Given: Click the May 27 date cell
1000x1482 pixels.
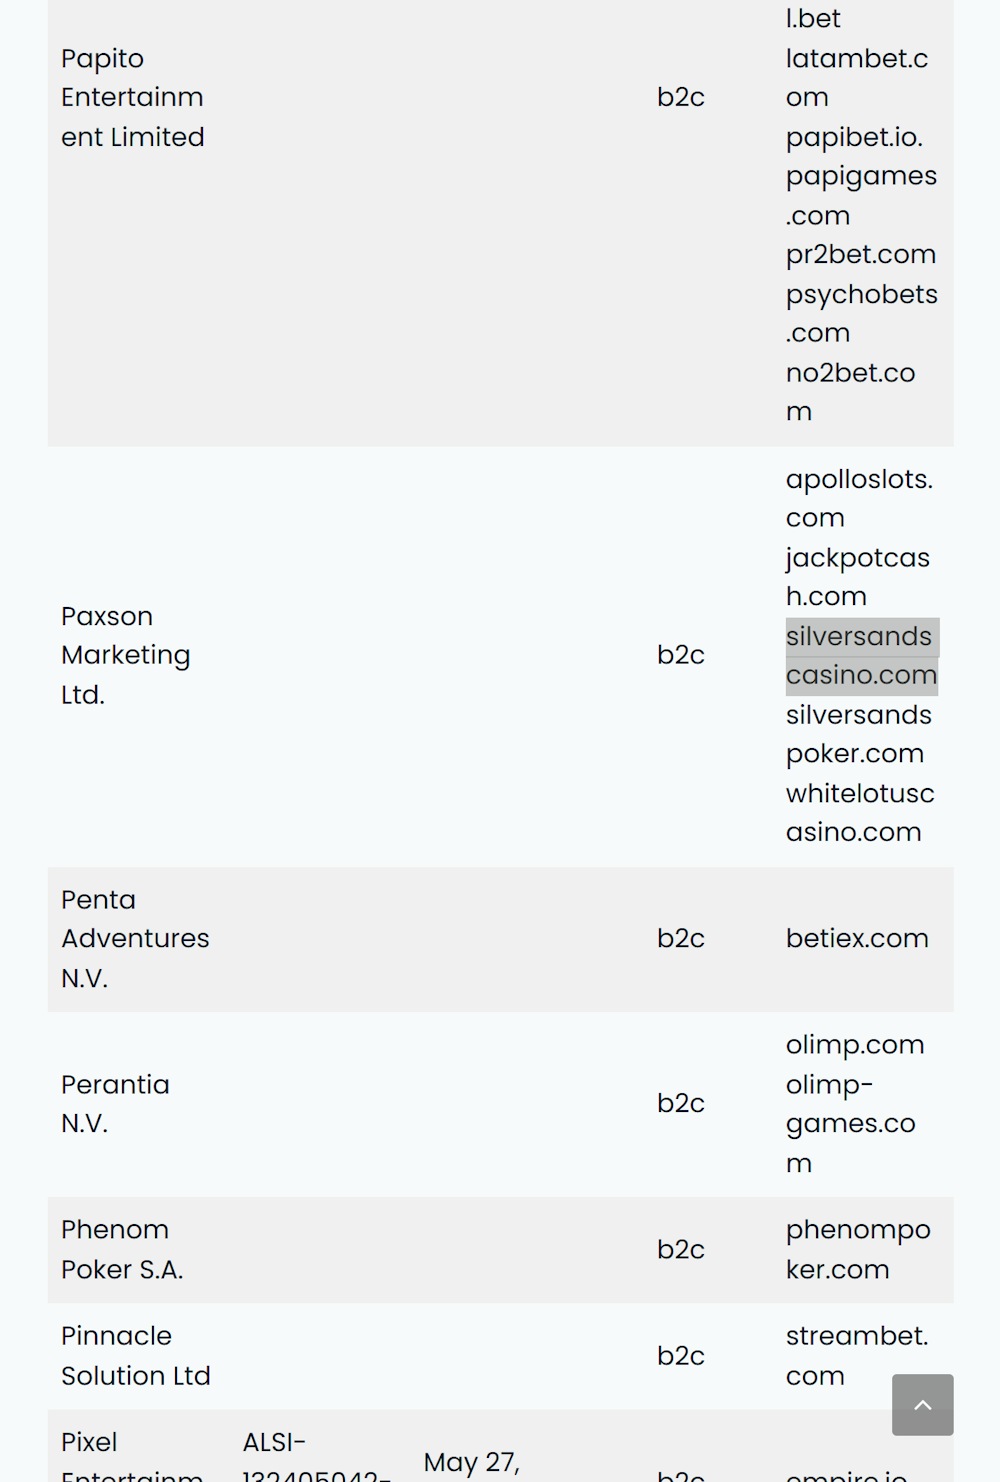Looking at the screenshot, I should click(x=471, y=1462).
